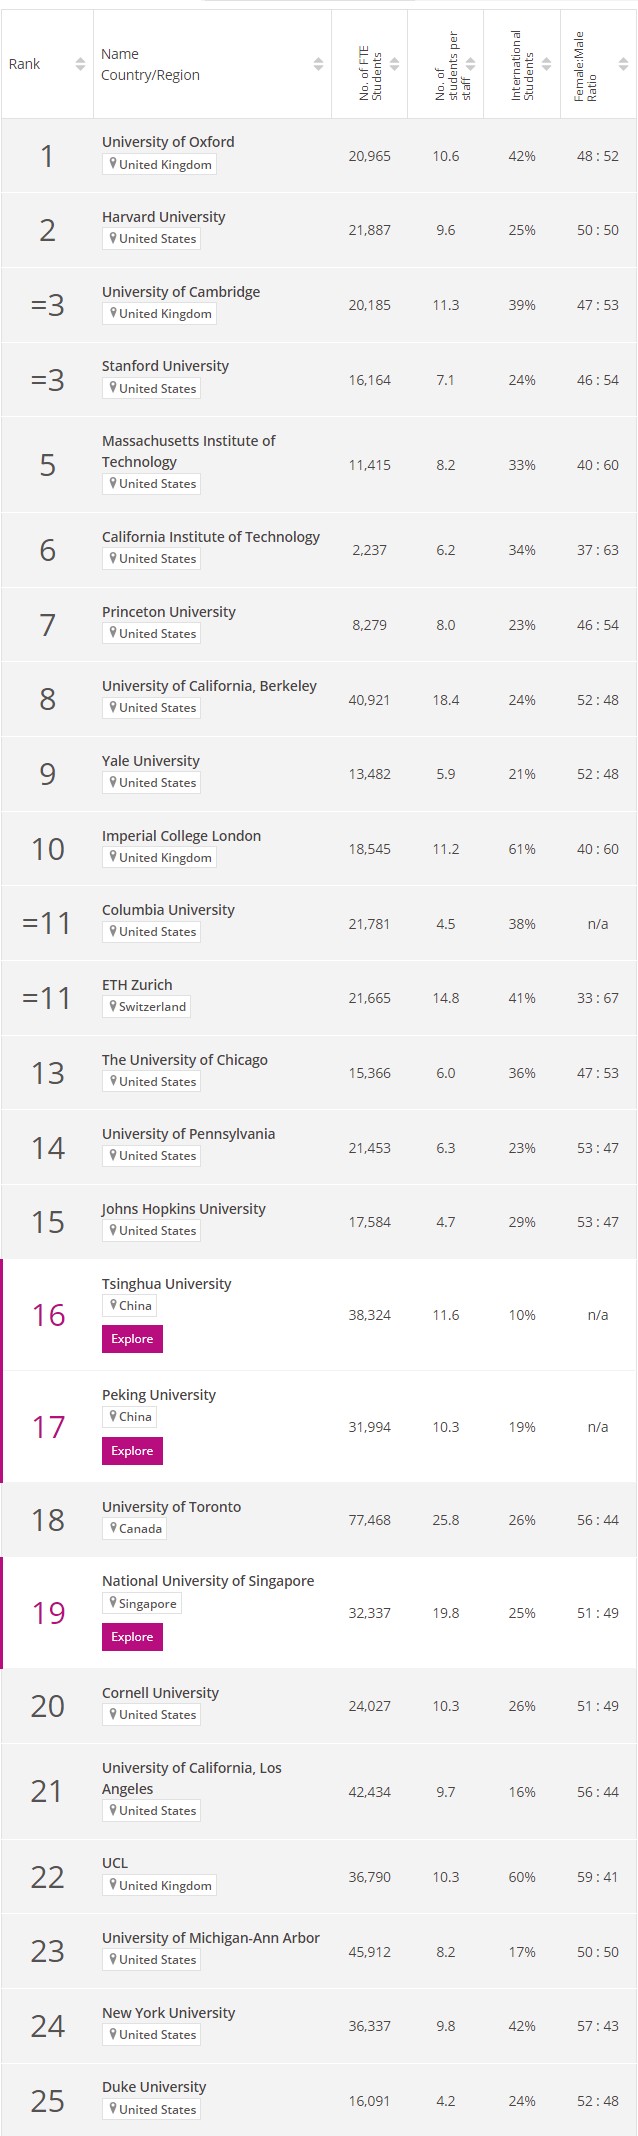The height and width of the screenshot is (2136, 638).
Task: Open the University of Oxford entry
Action: coord(168,141)
